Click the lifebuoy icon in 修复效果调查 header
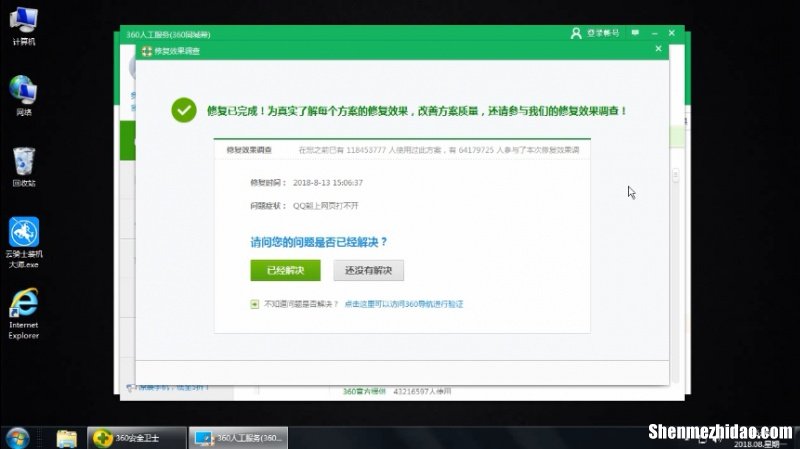 pyautogui.click(x=147, y=51)
